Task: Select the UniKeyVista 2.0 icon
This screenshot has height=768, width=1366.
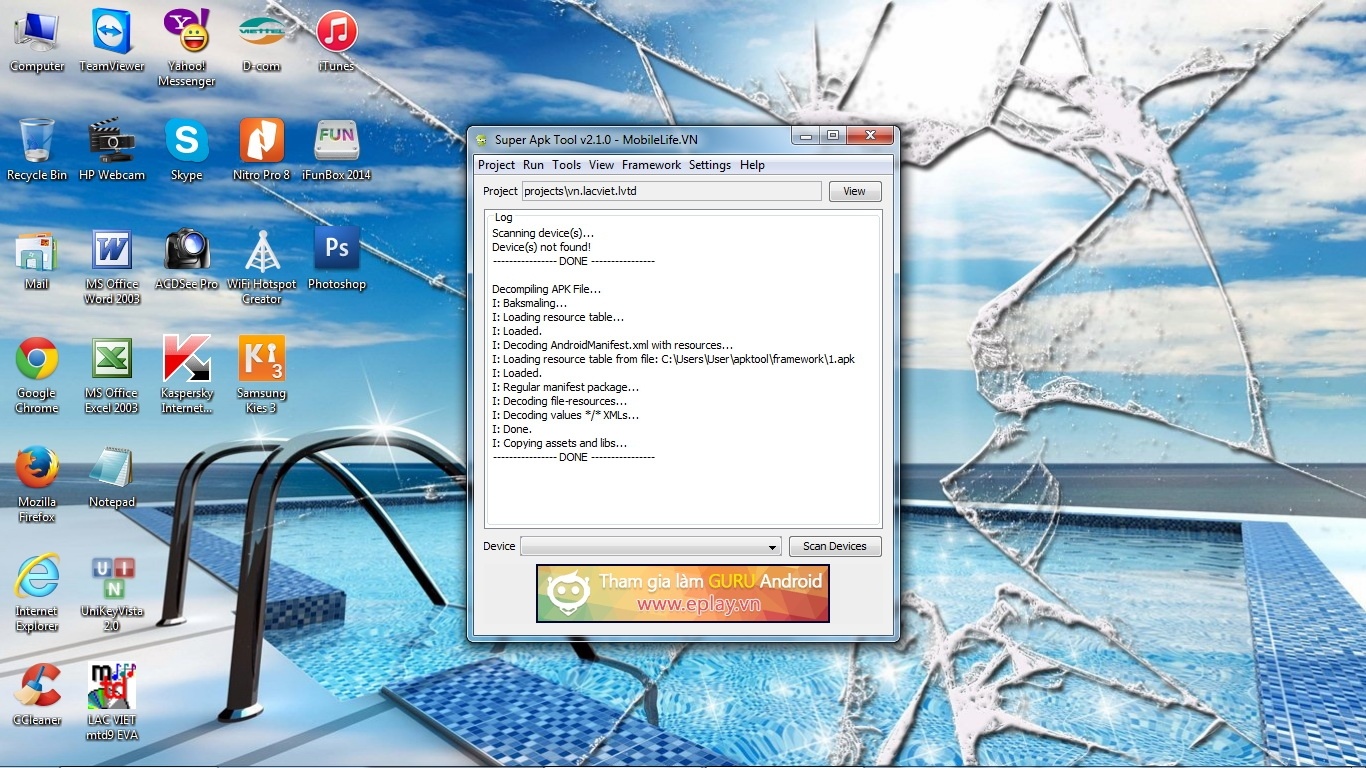Action: 112,592
